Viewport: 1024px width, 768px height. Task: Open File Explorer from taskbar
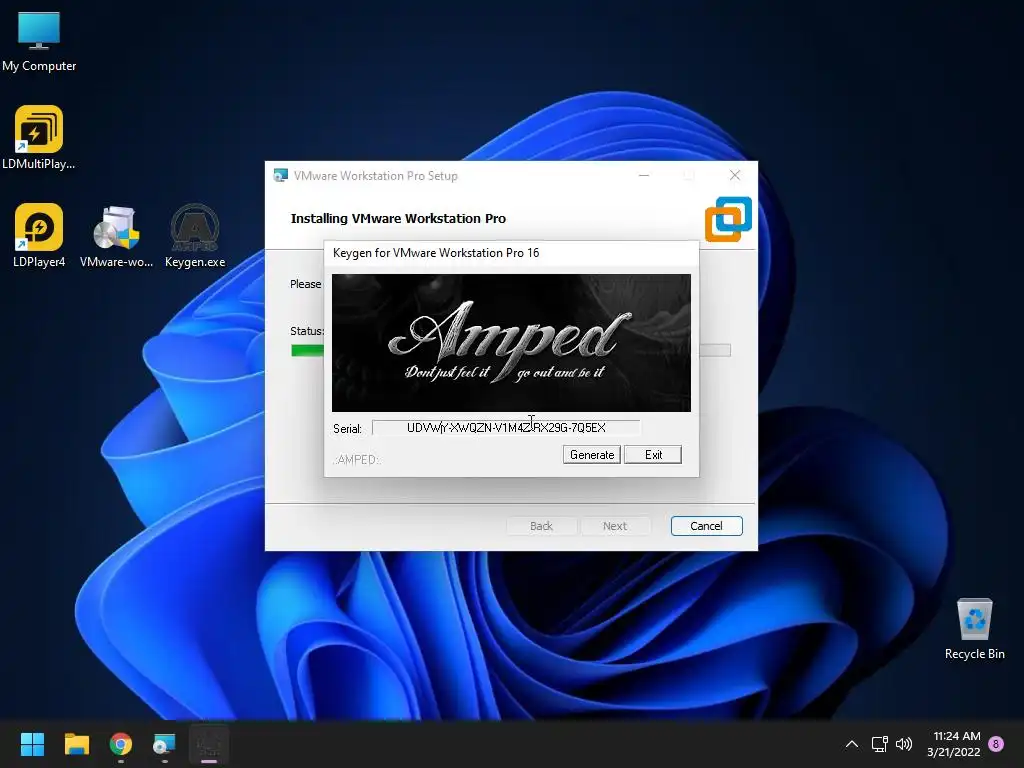point(76,744)
